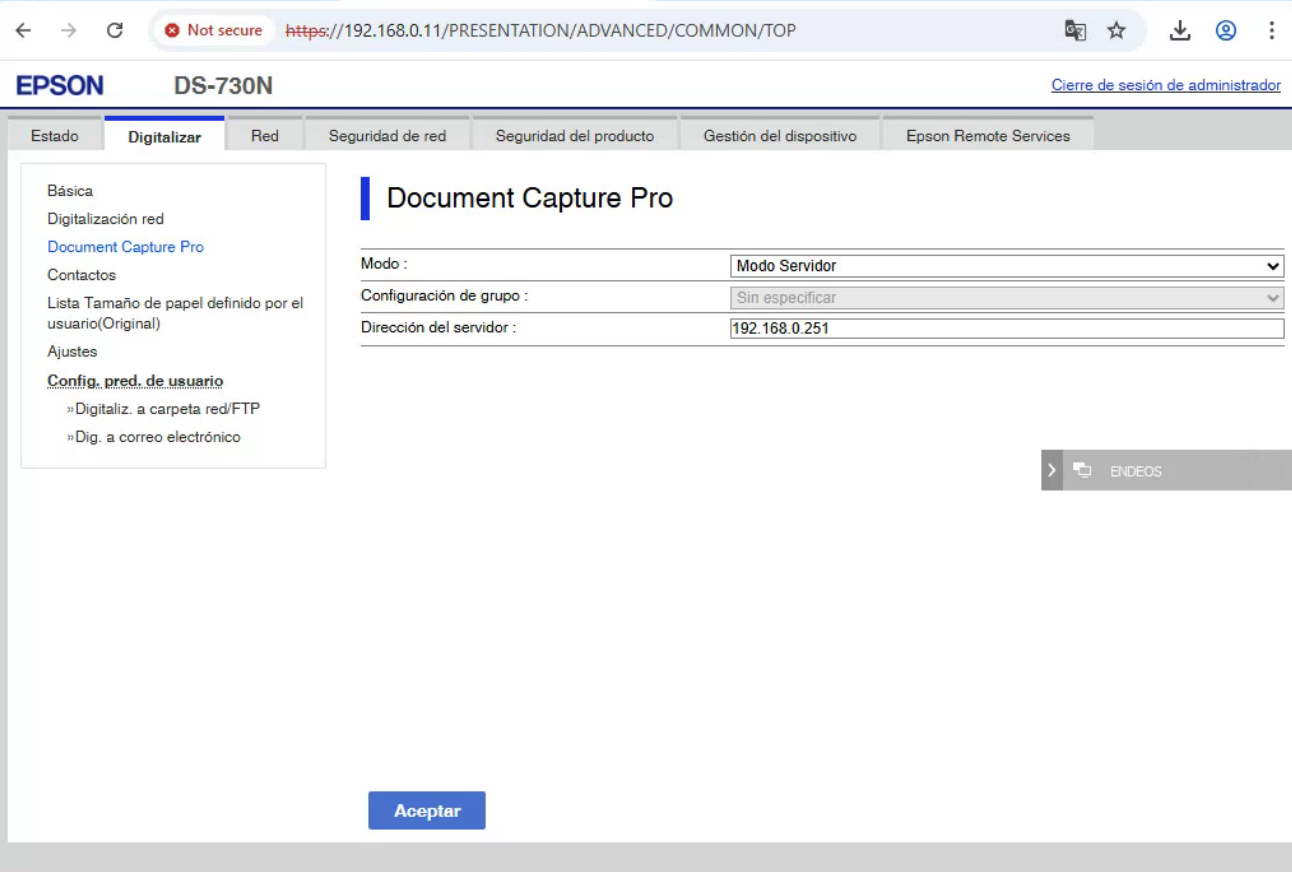1292x872 pixels.
Task: Click the Configuración de grupo : label
Action: [x=444, y=296]
